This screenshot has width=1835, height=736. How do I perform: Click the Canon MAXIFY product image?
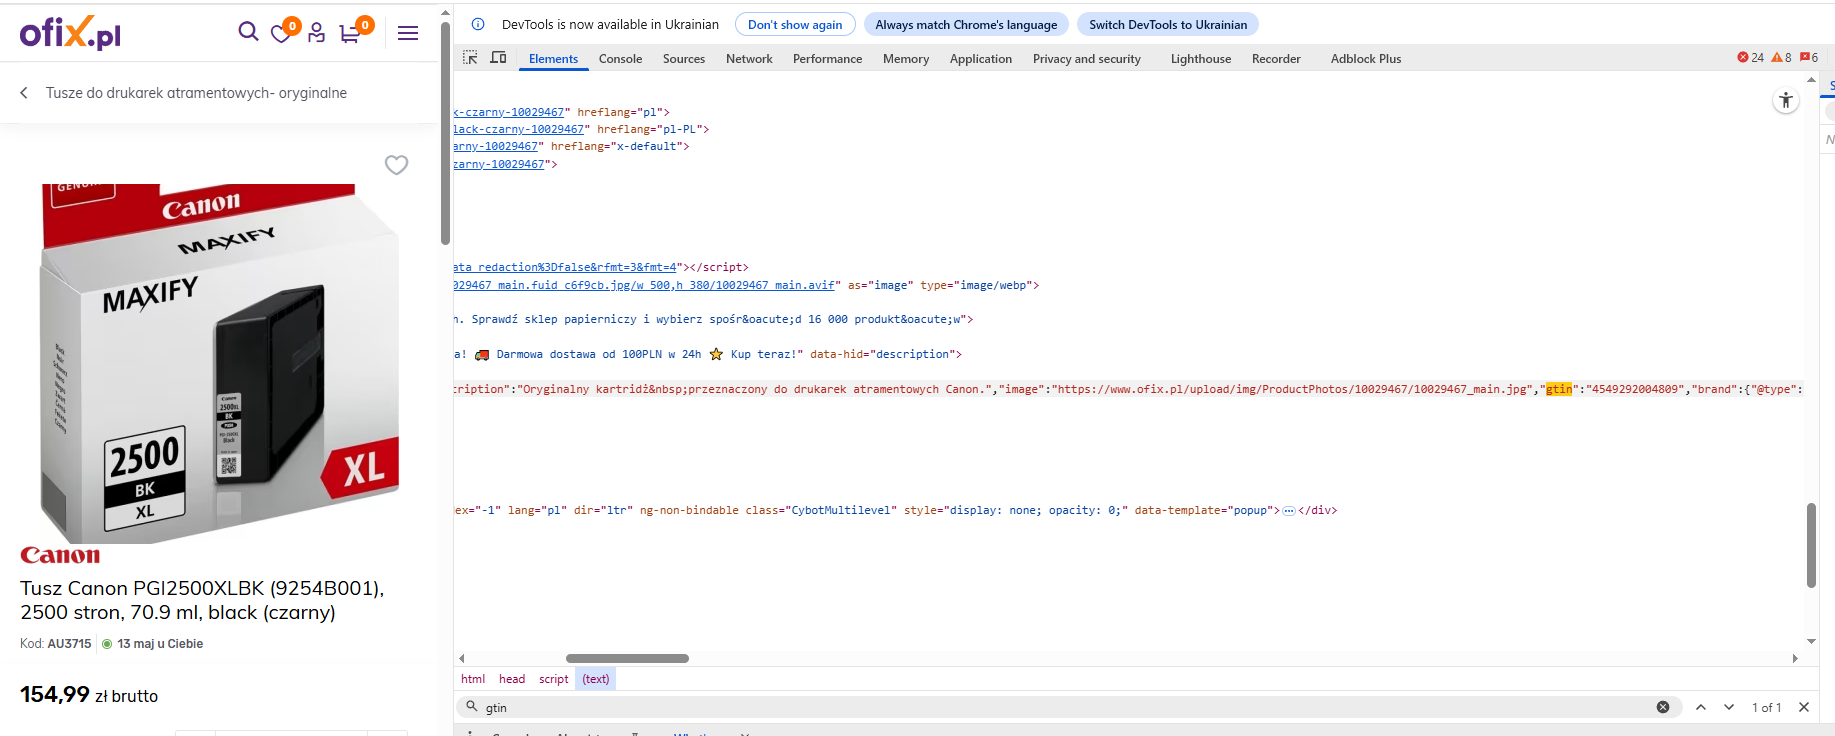tap(219, 363)
